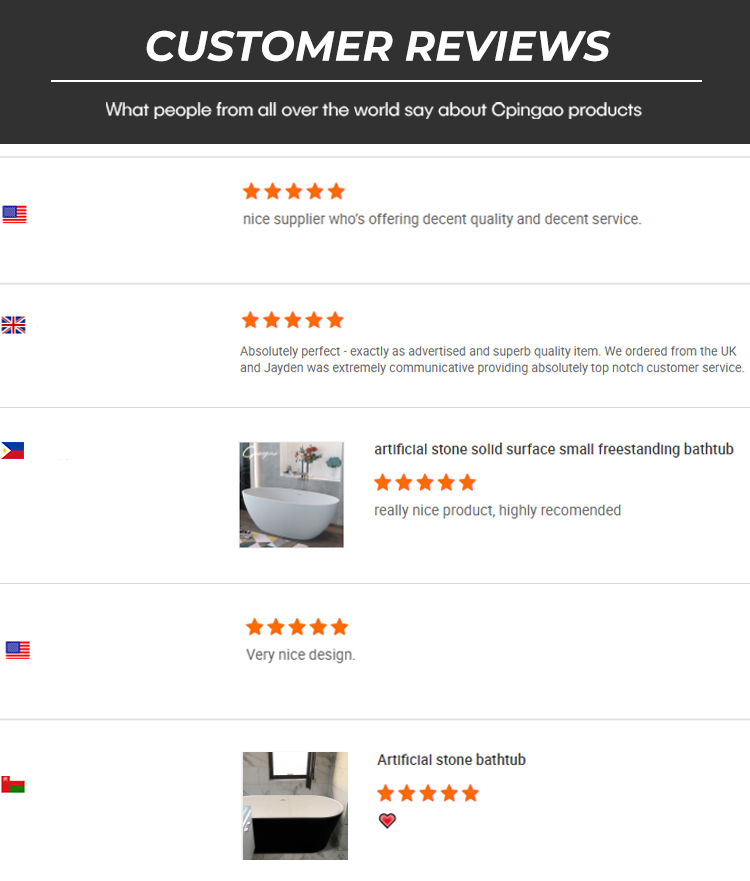Open the black bathtub review photo
This screenshot has height=881, width=750.
point(295,806)
